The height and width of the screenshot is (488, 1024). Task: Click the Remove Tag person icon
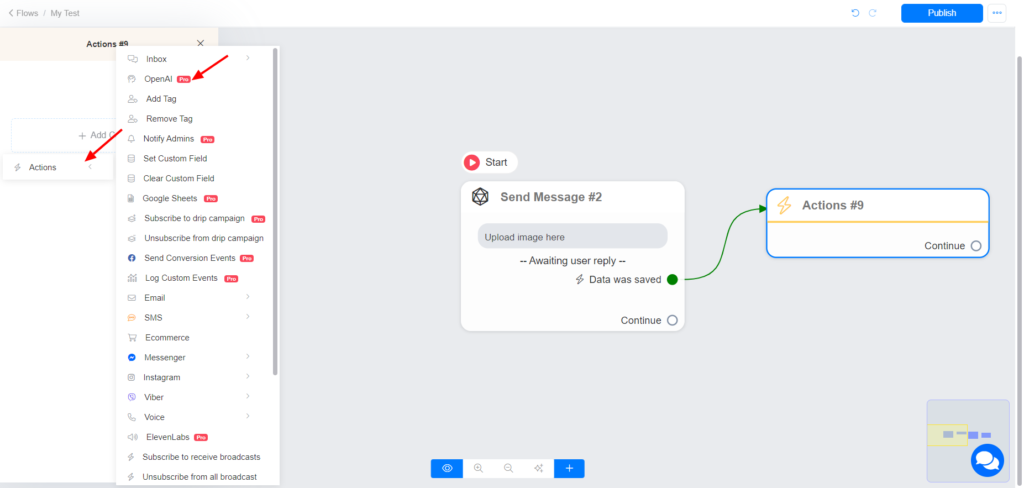coord(133,119)
